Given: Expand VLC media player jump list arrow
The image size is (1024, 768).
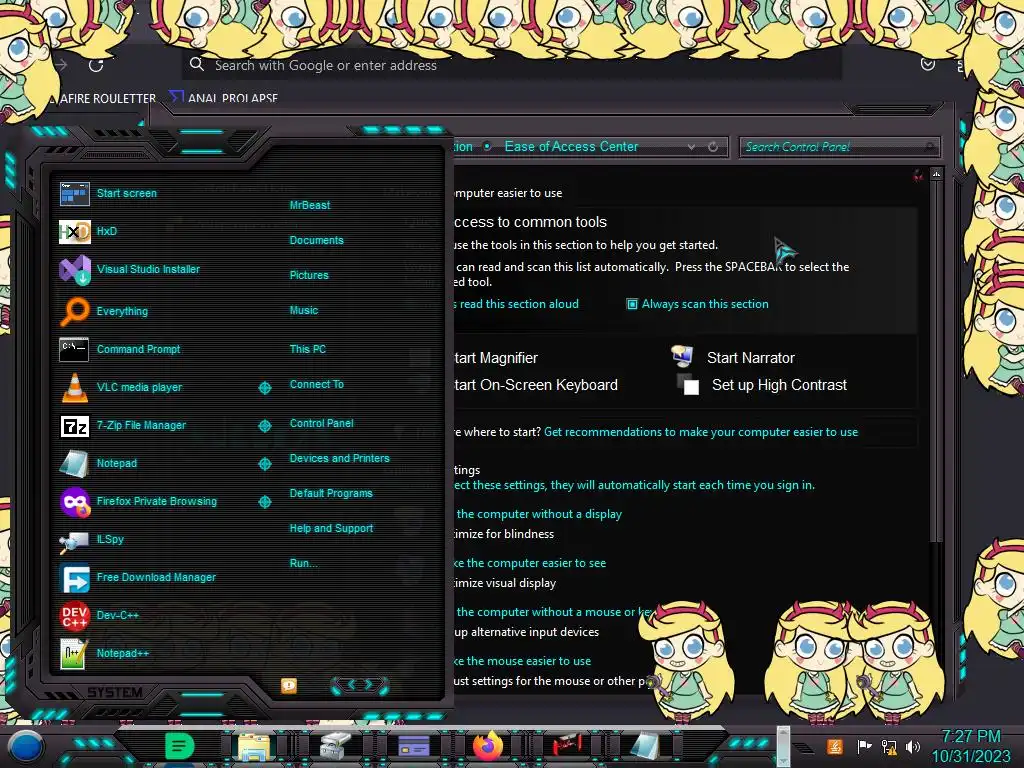Looking at the screenshot, I should coord(264,388).
